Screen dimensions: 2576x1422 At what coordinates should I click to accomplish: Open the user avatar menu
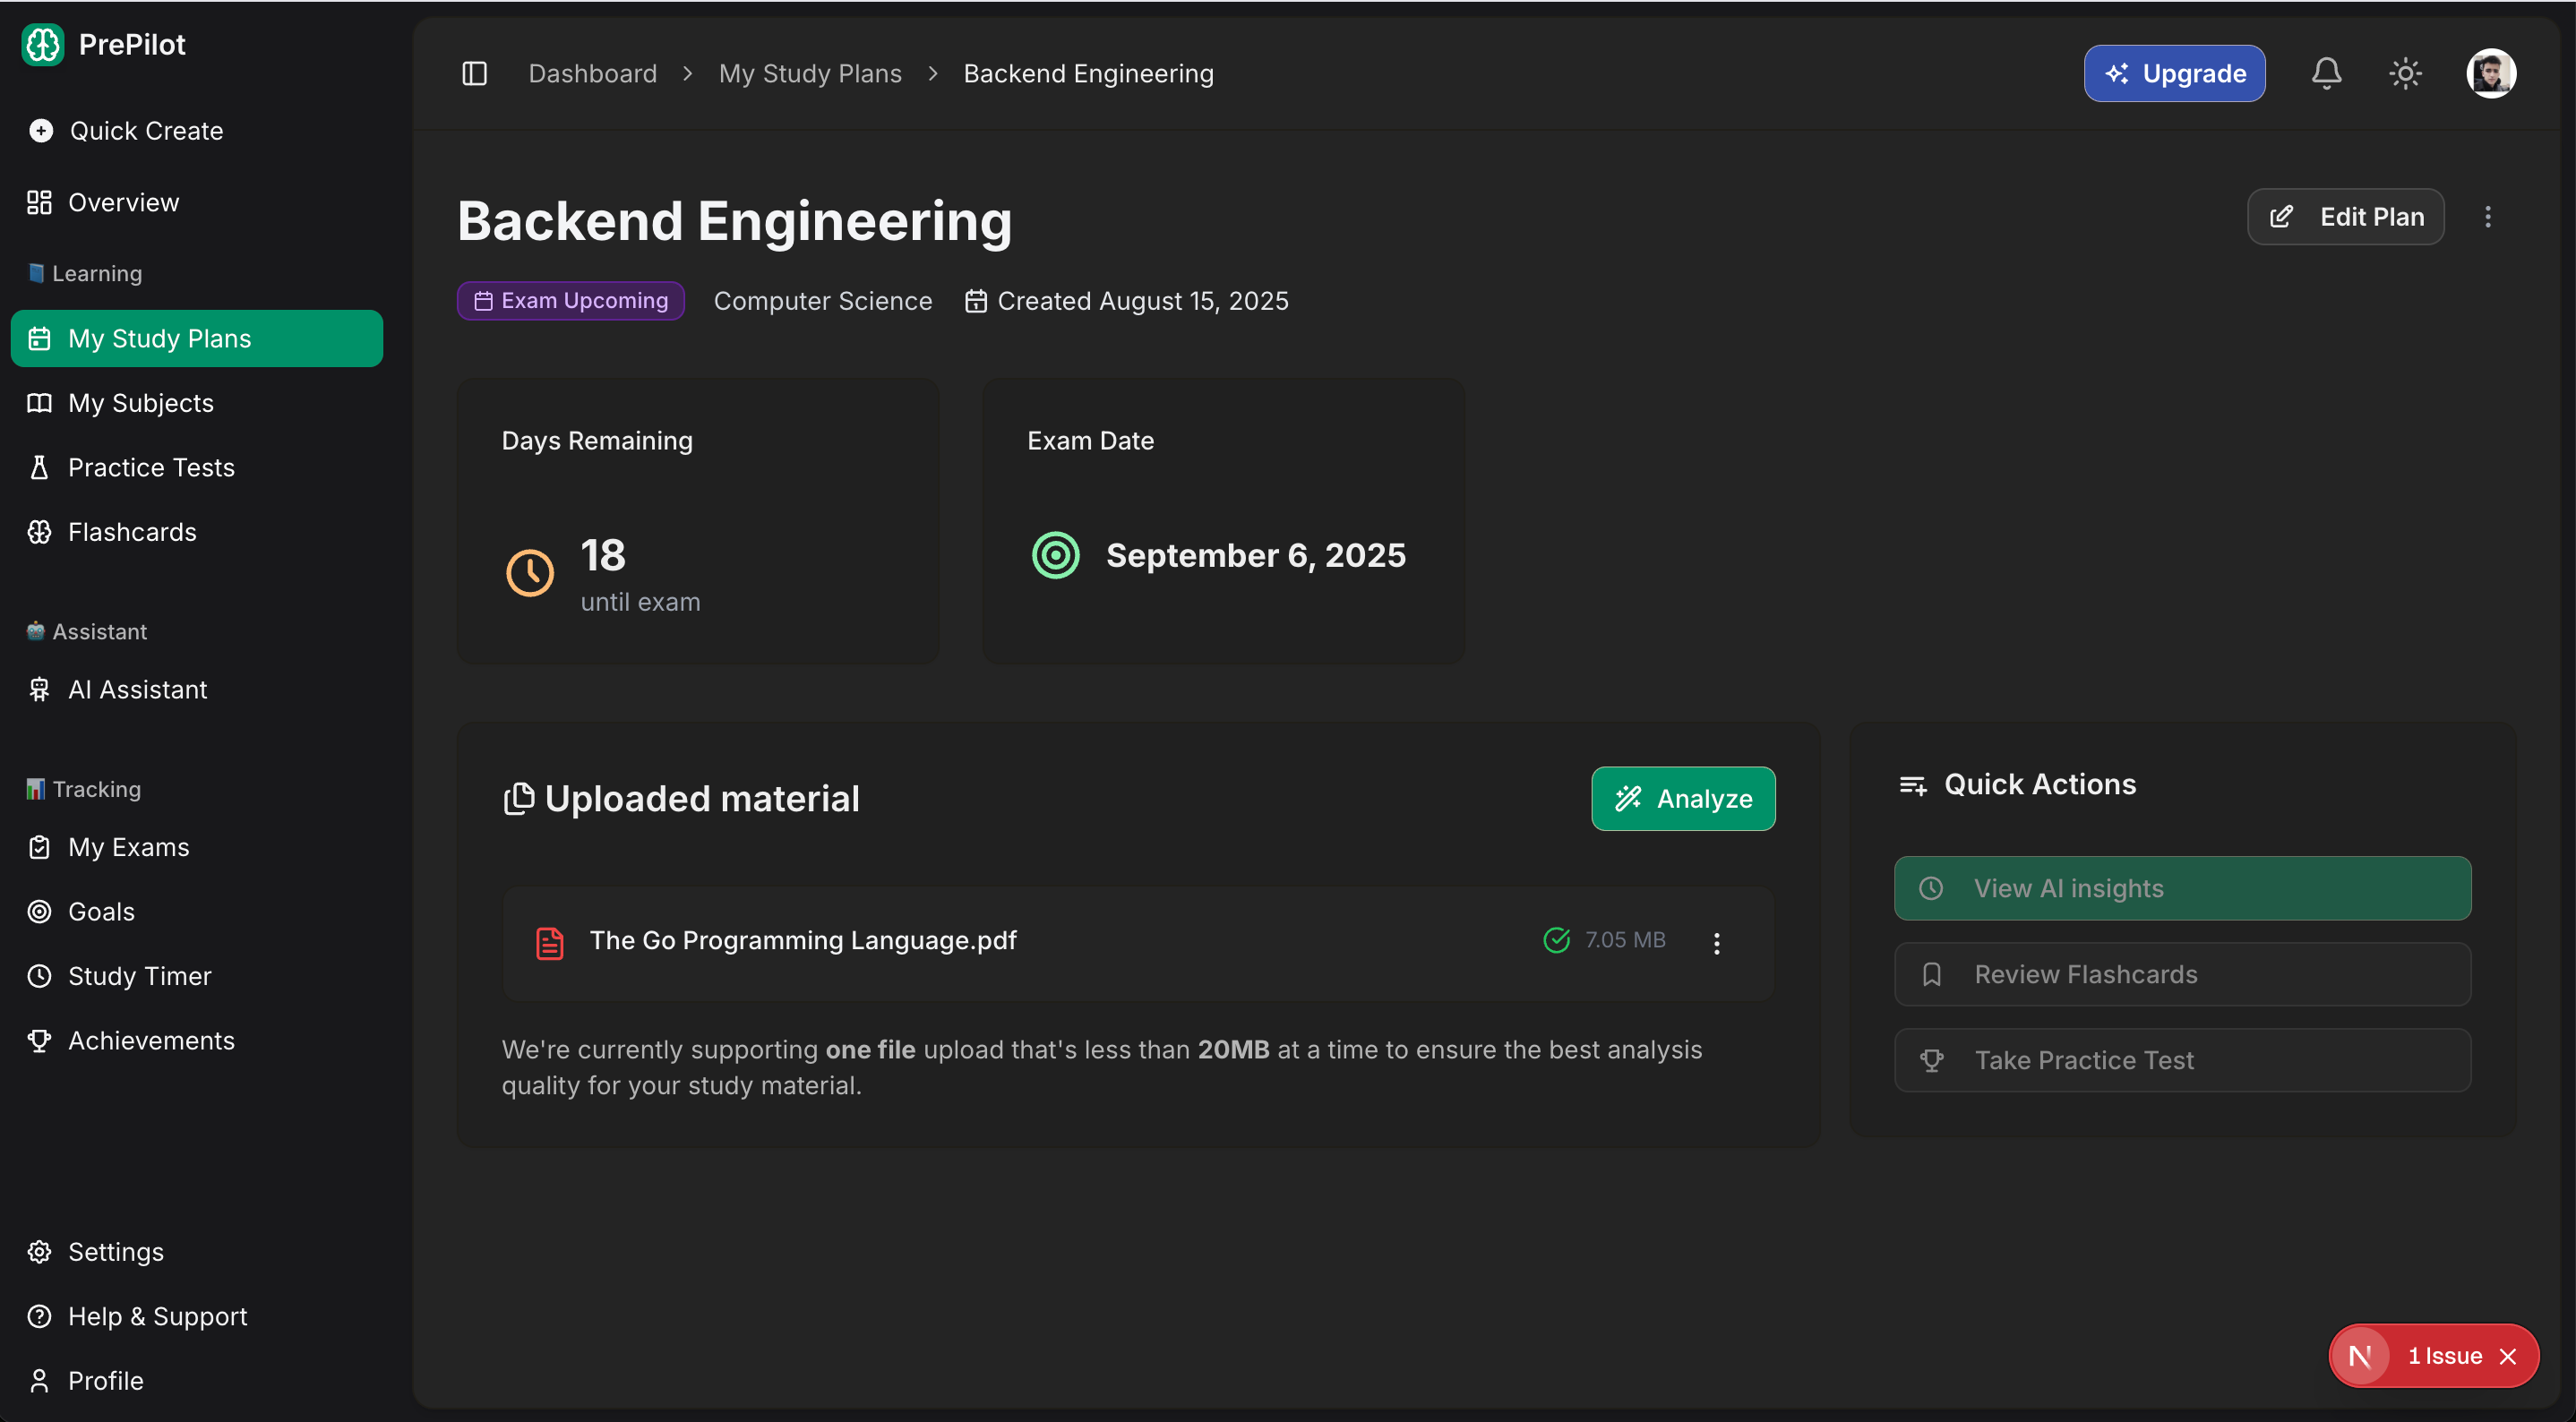[x=2490, y=73]
